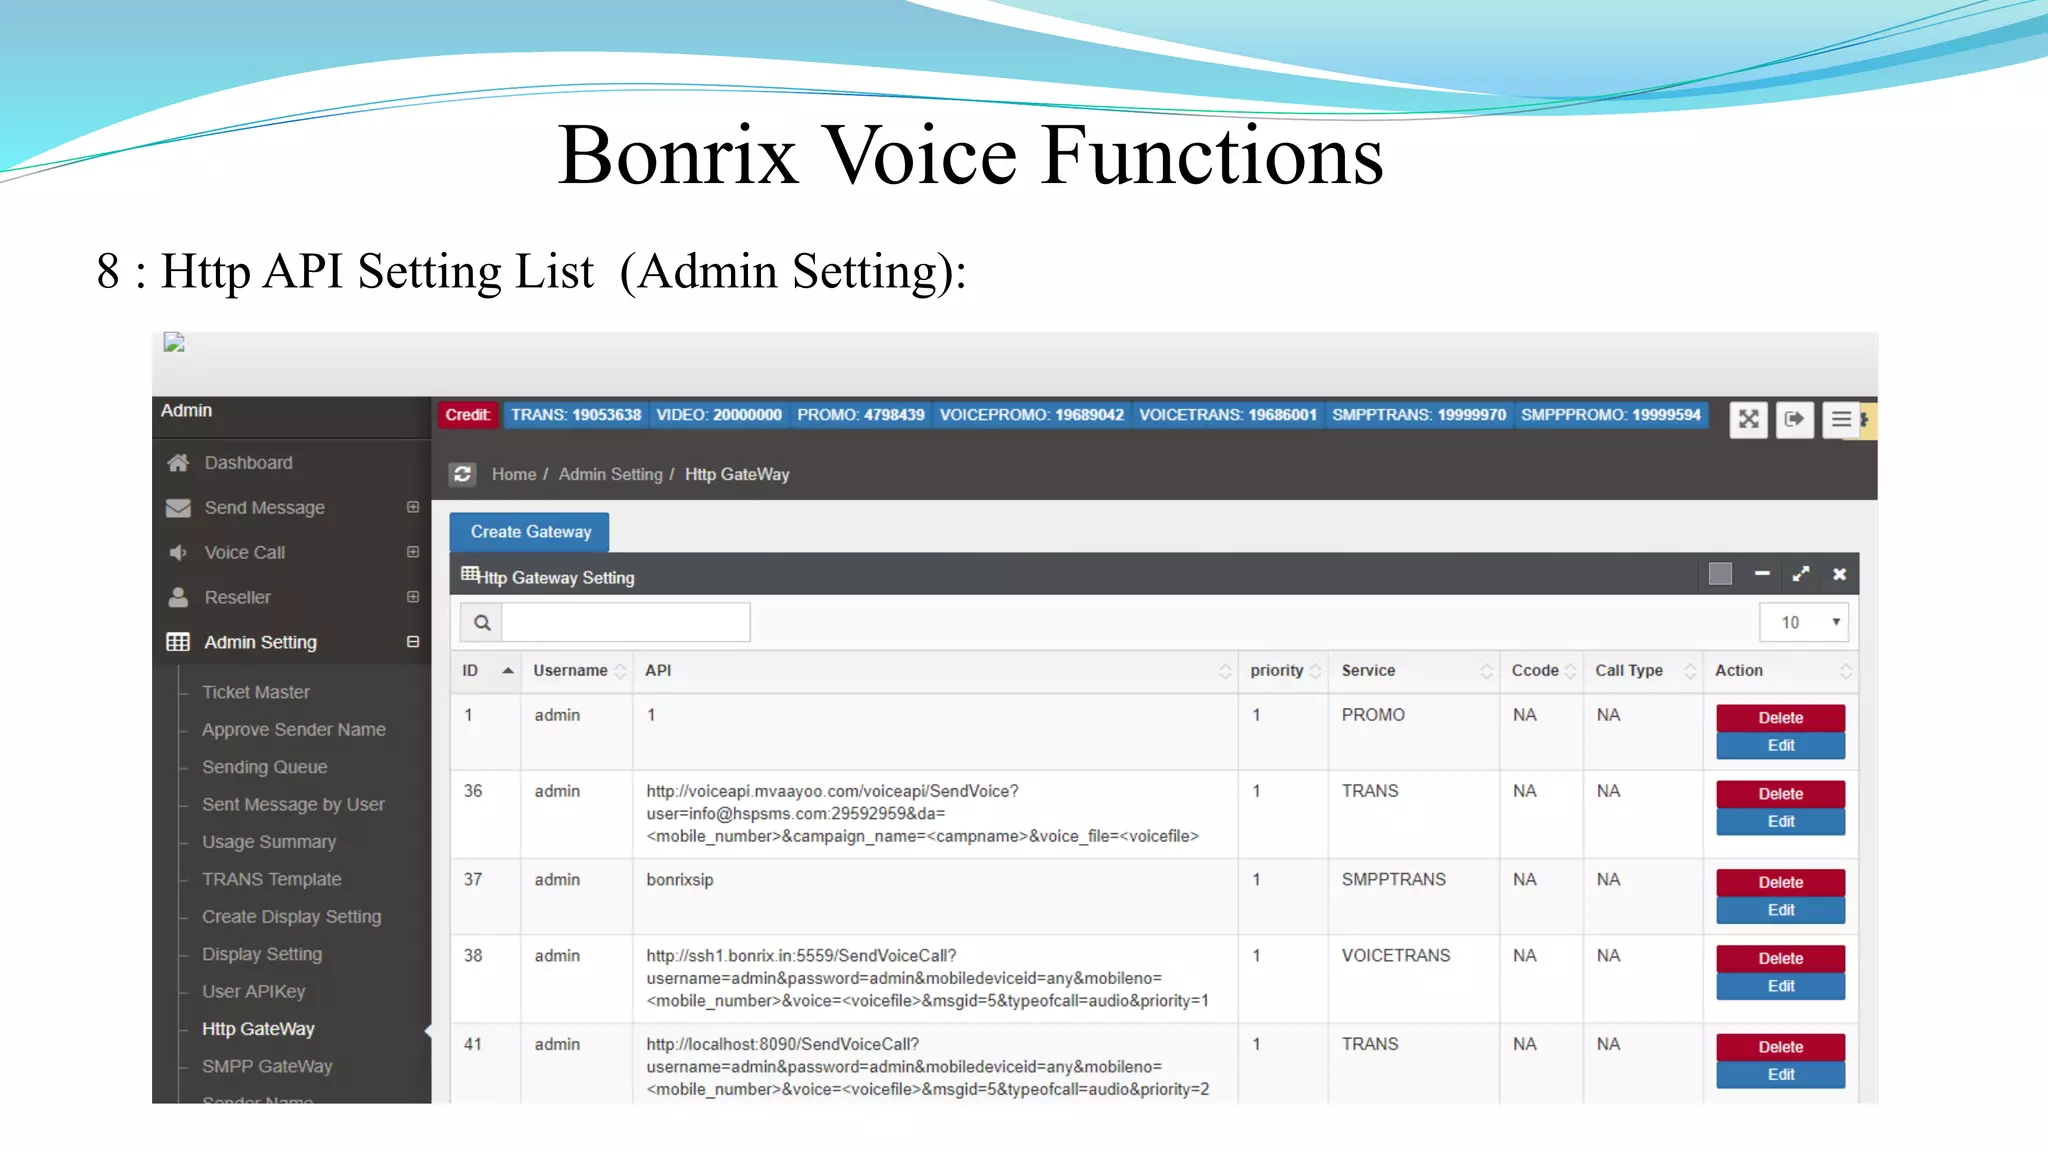Image resolution: width=2048 pixels, height=1152 pixels.
Task: Open the hamburger menu icon in header
Action: point(1841,419)
